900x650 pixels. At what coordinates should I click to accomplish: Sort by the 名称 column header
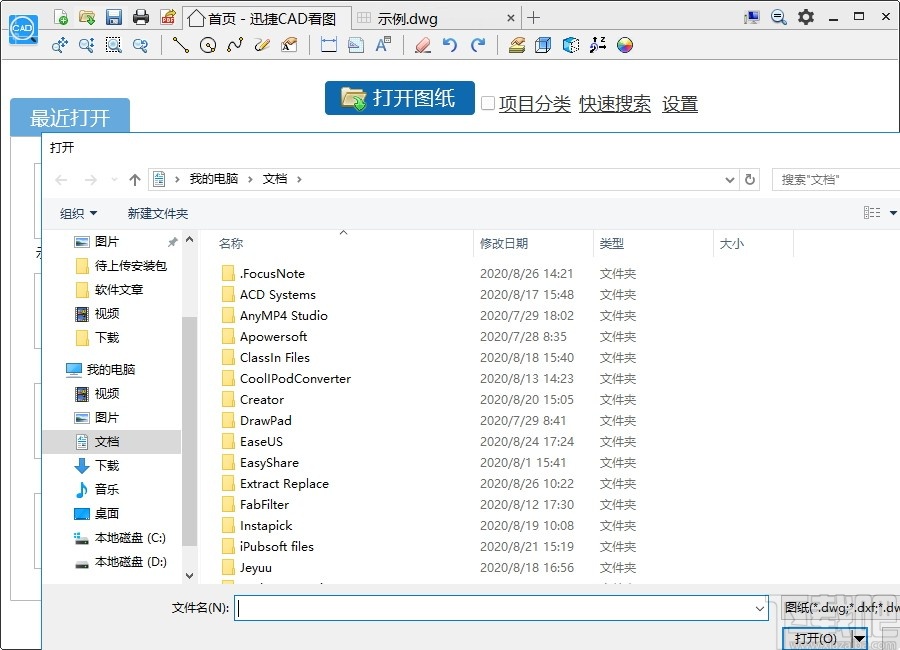(231, 243)
